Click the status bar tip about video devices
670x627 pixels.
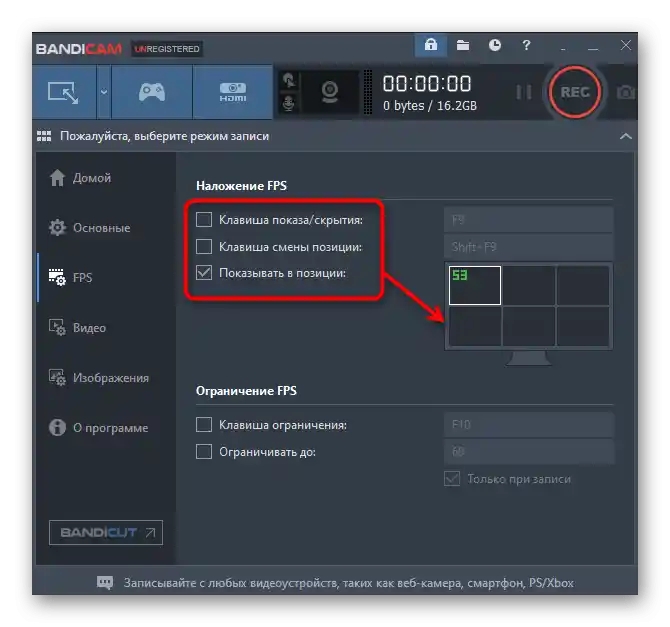coord(349,583)
